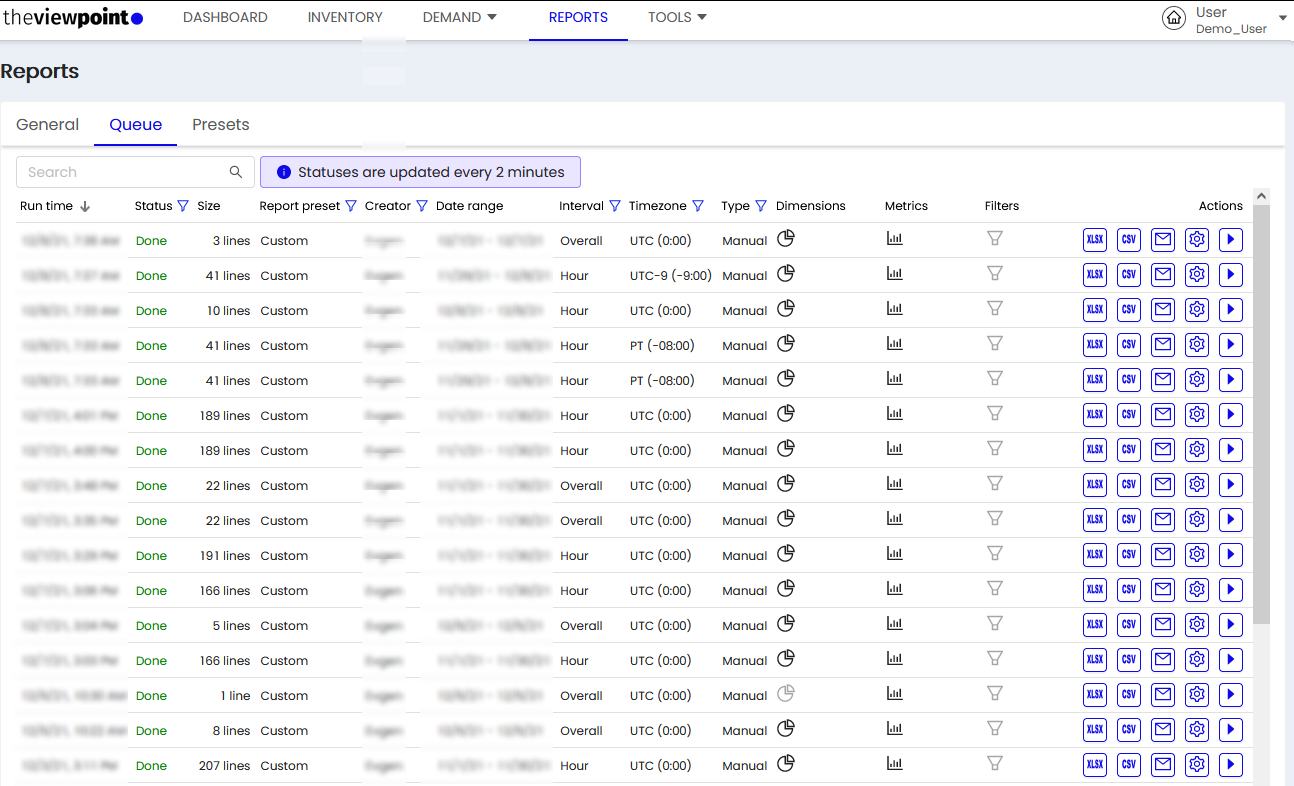This screenshot has width=1294, height=786.
Task: Show metrics of the 207 lines report
Action: pos(895,763)
